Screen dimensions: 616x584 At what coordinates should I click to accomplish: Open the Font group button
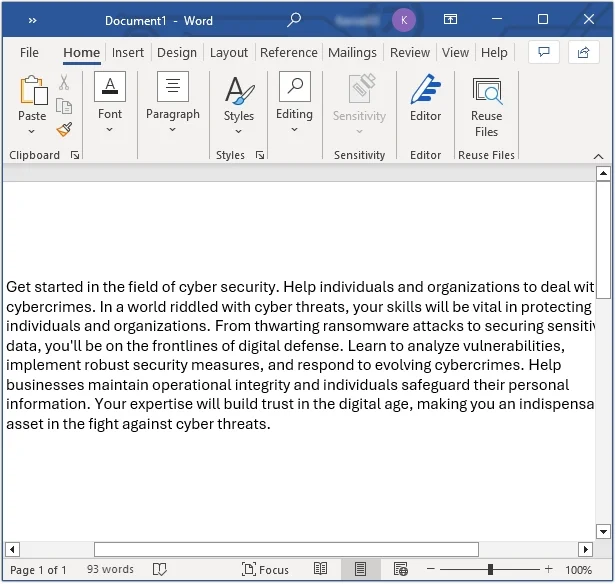pos(110,86)
